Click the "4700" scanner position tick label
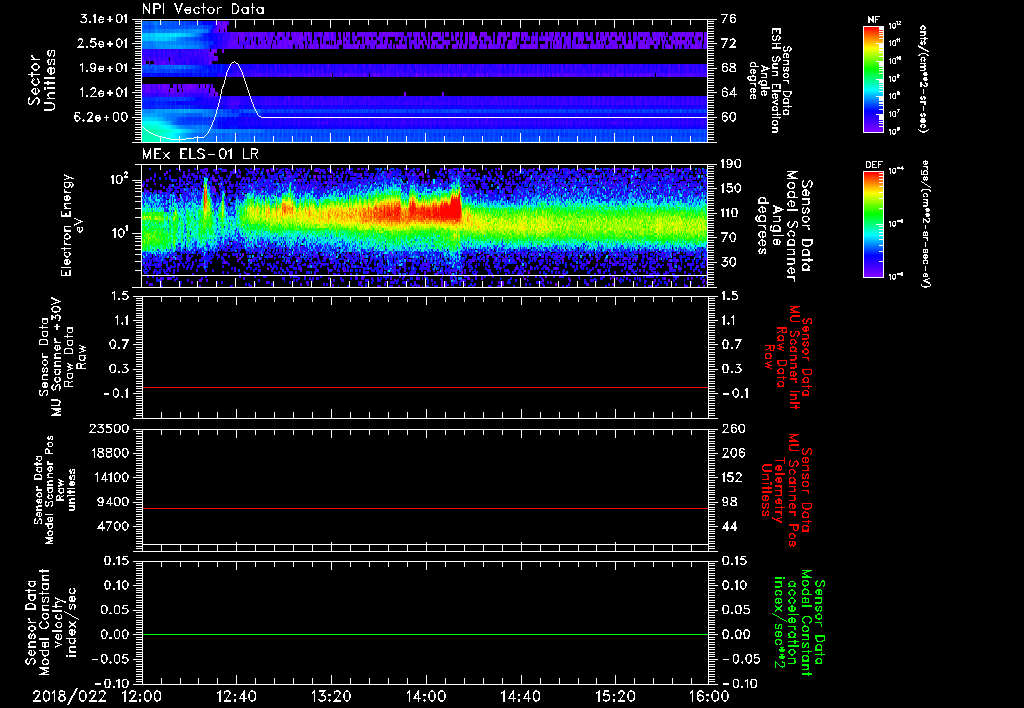This screenshot has height=708, width=1024. (x=113, y=526)
